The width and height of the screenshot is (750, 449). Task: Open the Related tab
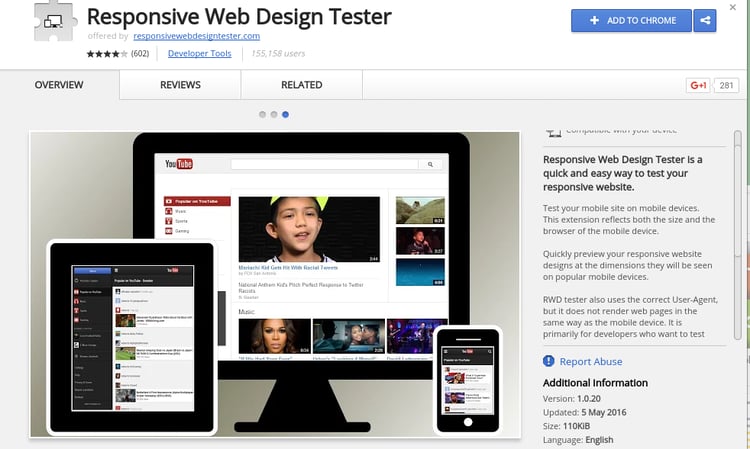pyautogui.click(x=301, y=86)
